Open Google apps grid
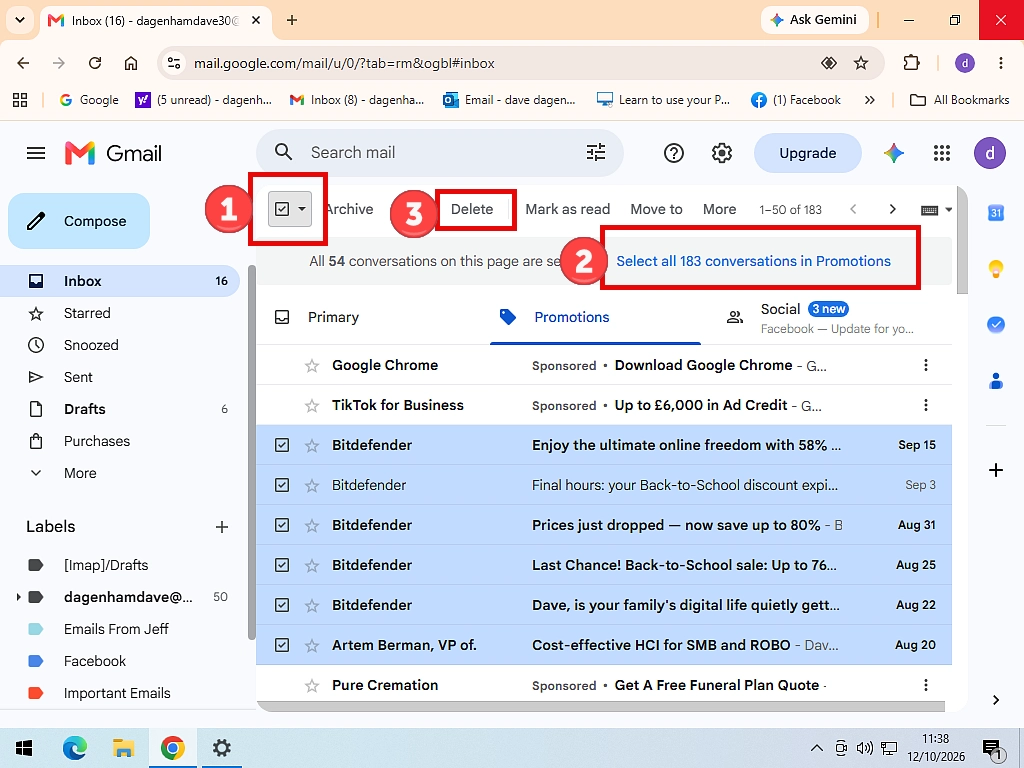Image resolution: width=1024 pixels, height=768 pixels. (942, 153)
